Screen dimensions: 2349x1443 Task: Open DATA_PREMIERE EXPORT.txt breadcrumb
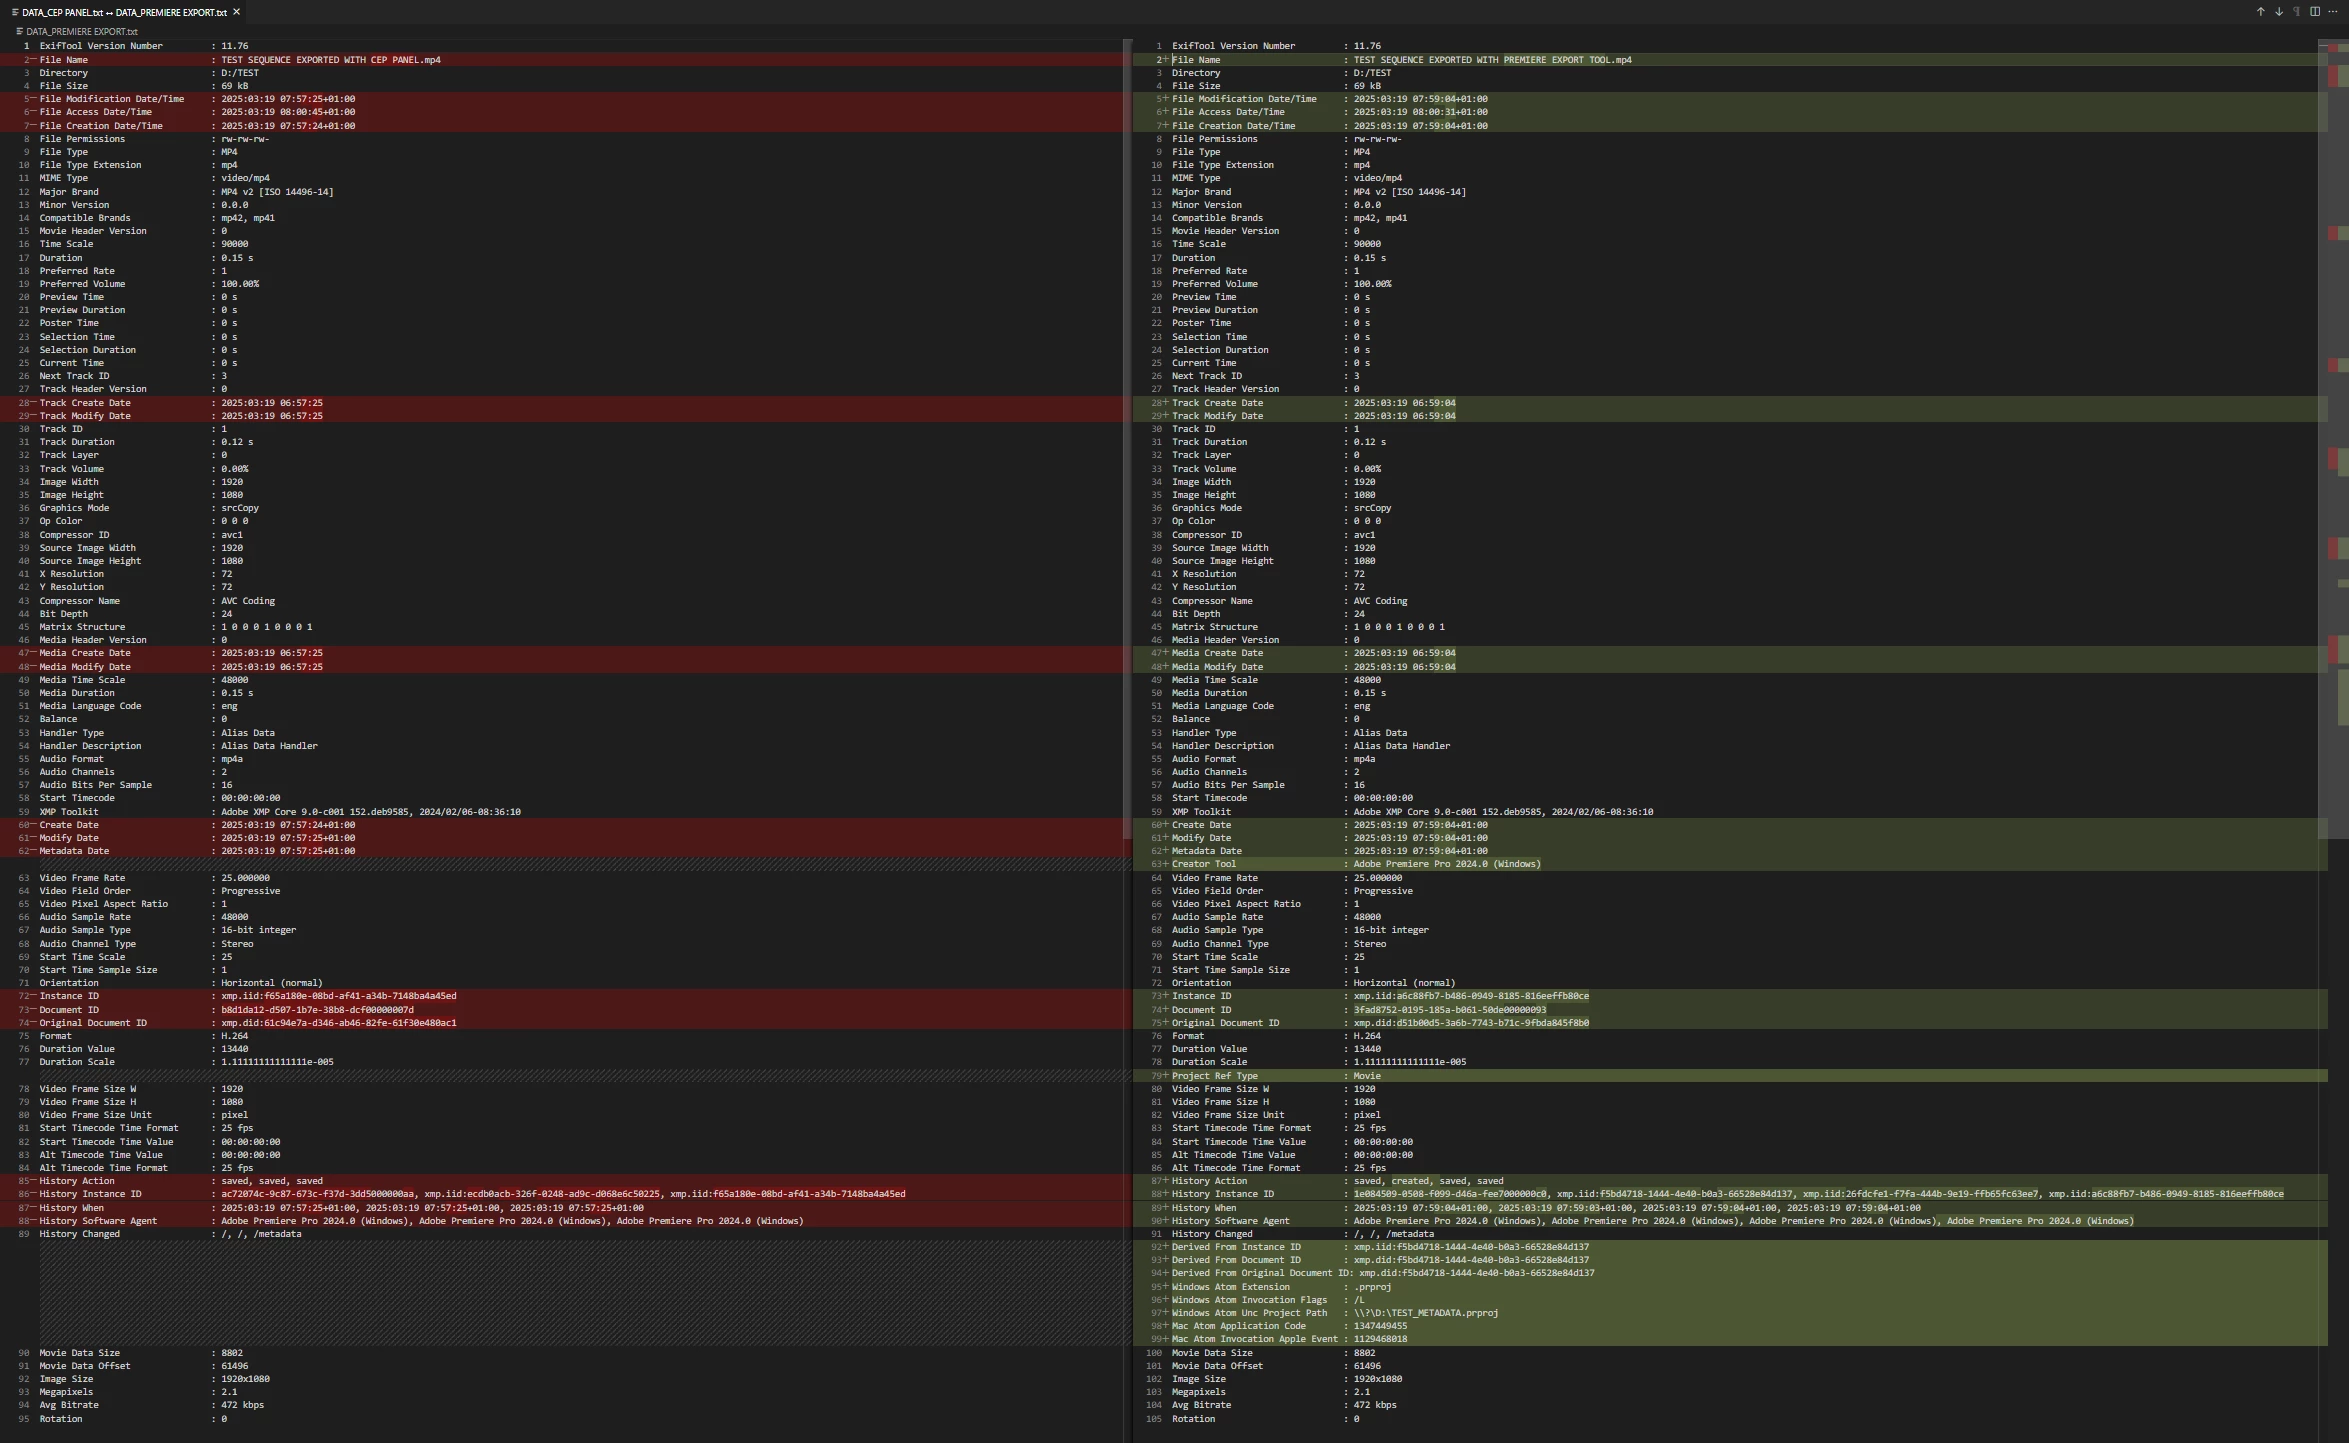click(81, 31)
